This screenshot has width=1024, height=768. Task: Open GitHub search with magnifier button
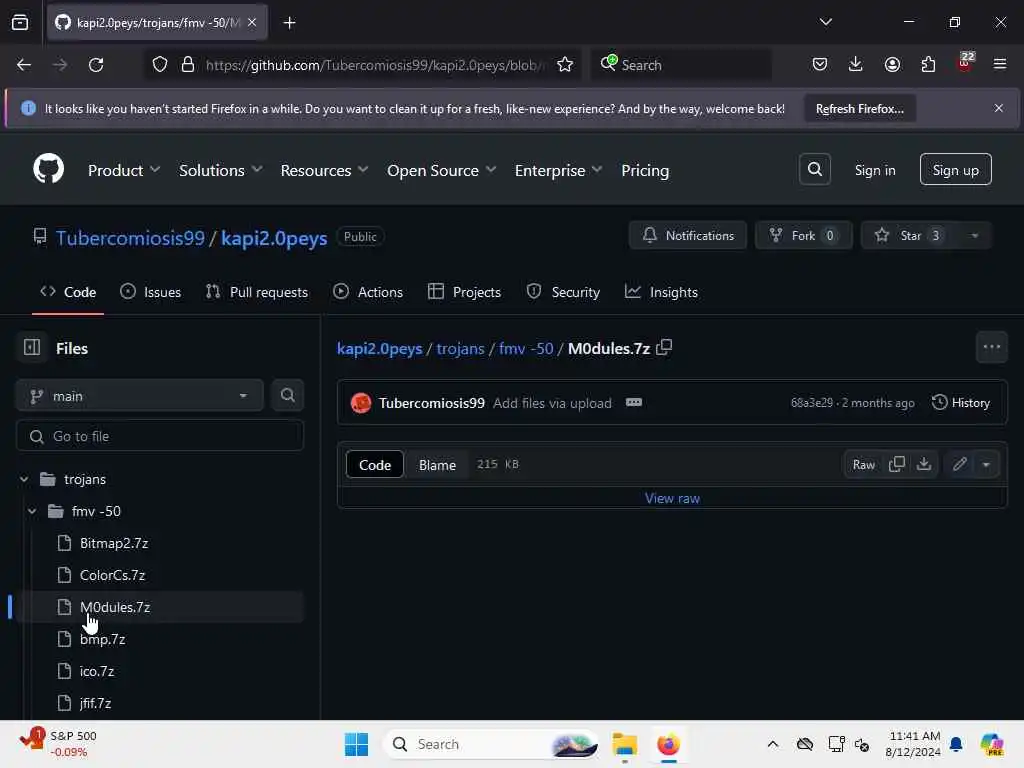point(814,170)
